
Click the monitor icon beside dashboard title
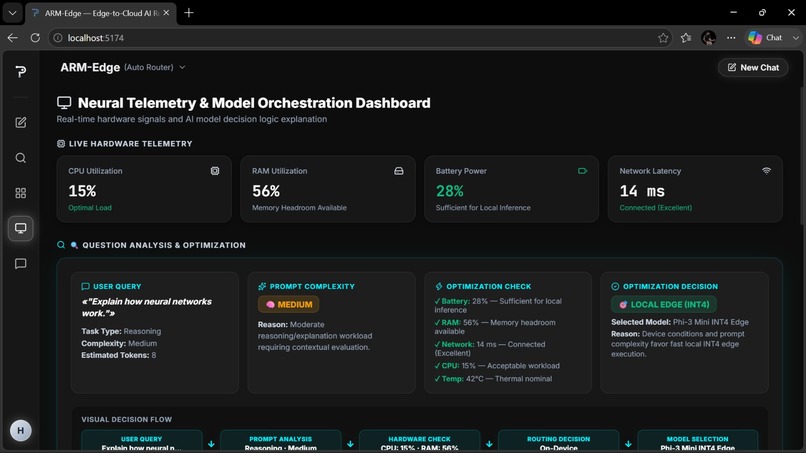tap(64, 103)
